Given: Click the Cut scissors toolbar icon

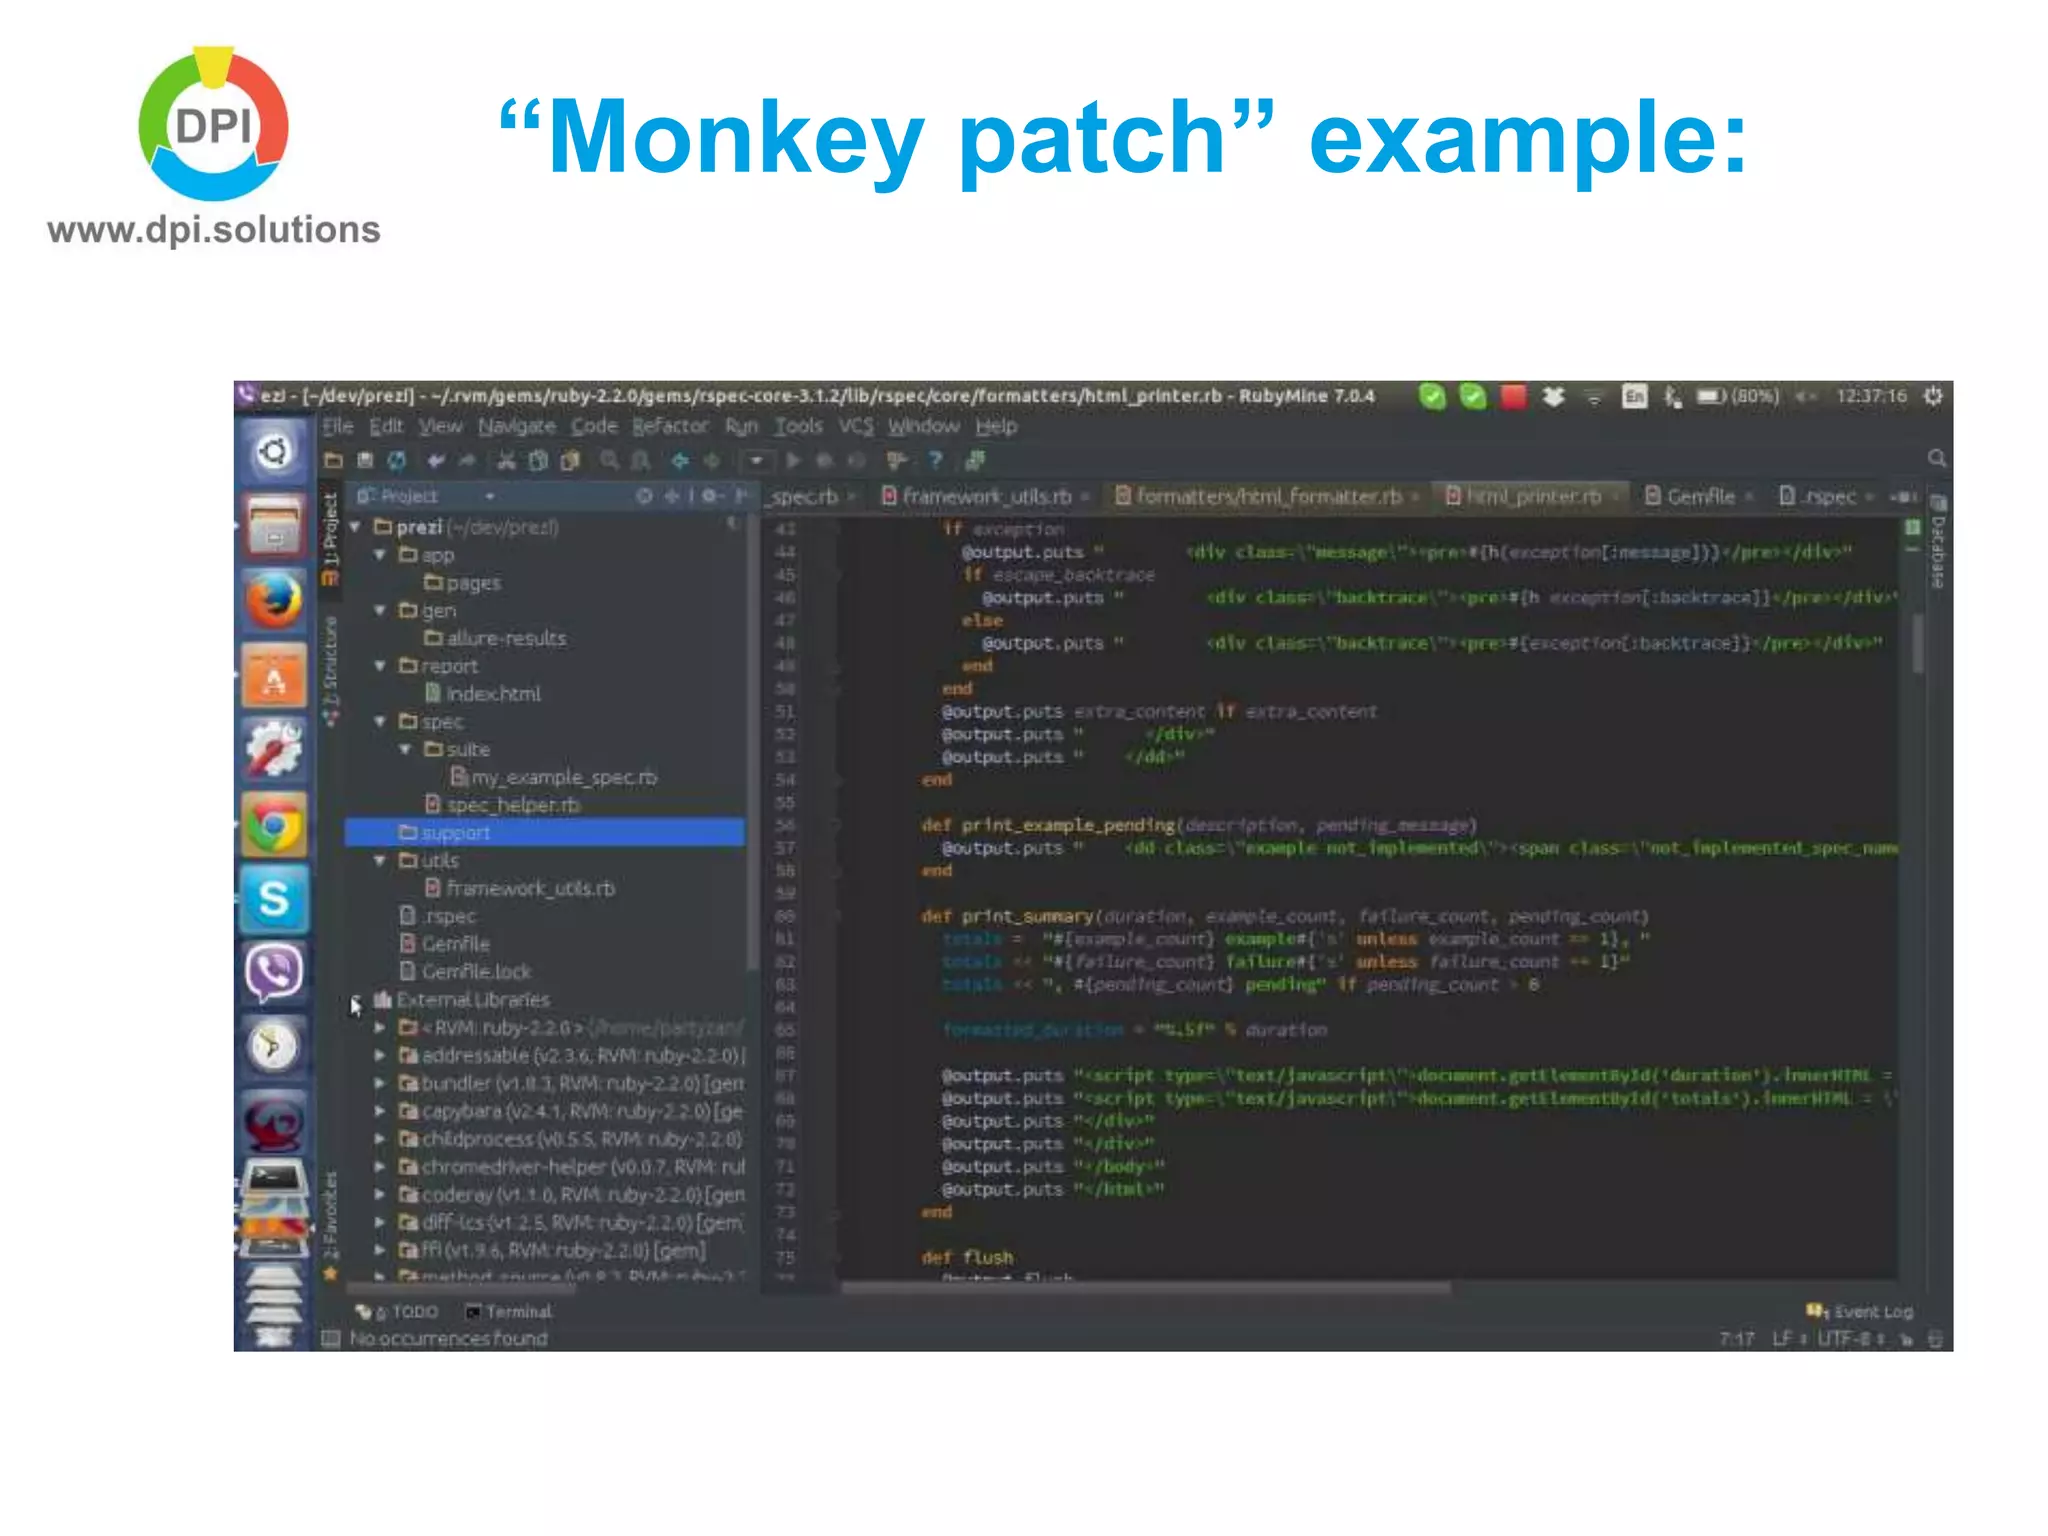Looking at the screenshot, I should tap(507, 460).
